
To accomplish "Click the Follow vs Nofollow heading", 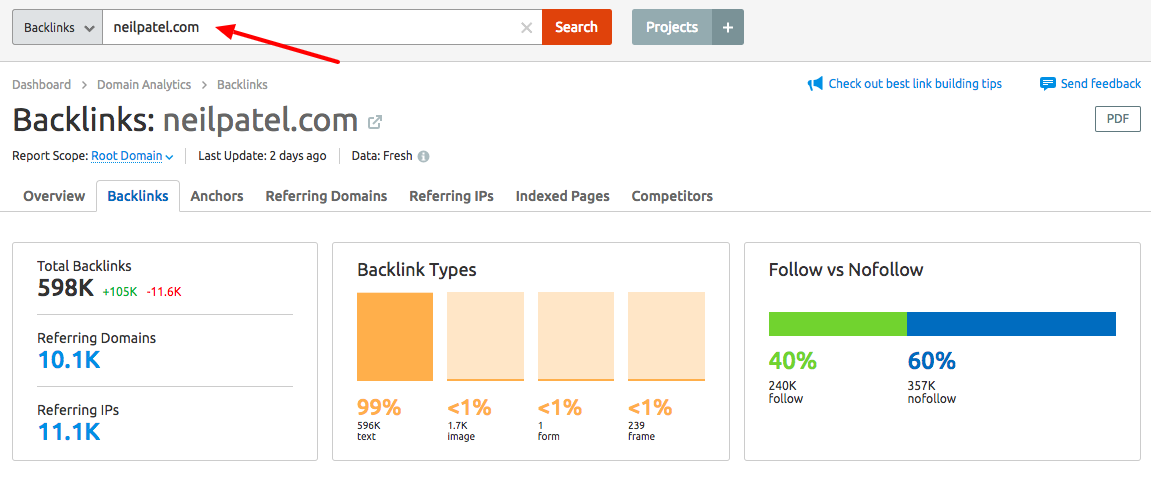I will (x=846, y=269).
